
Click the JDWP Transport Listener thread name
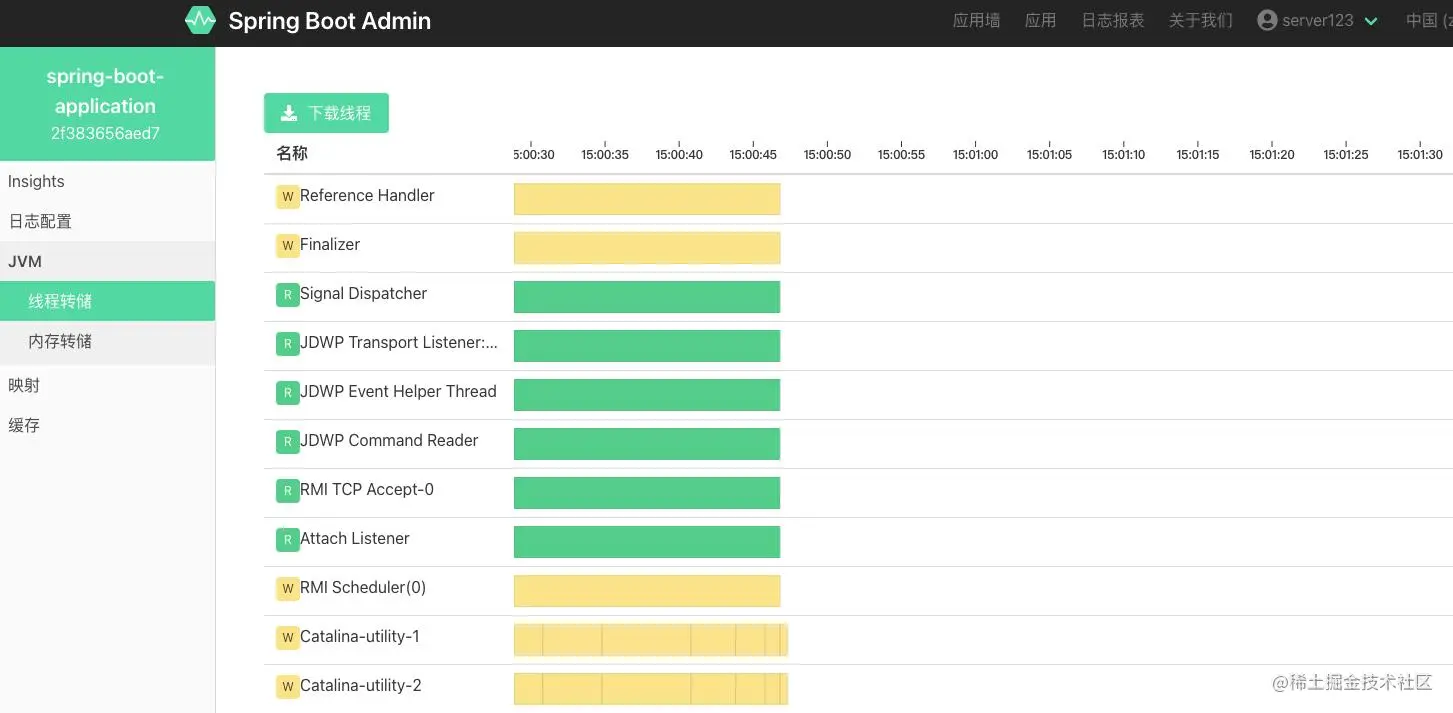point(399,343)
